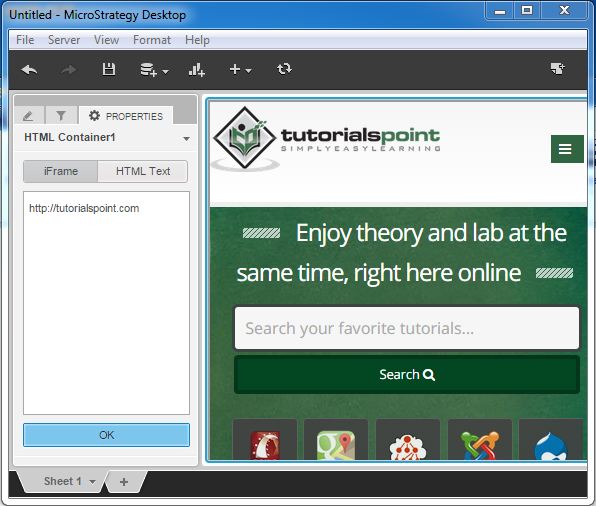This screenshot has width=596, height=506.
Task: Open the green hamburger menu
Action: click(567, 149)
